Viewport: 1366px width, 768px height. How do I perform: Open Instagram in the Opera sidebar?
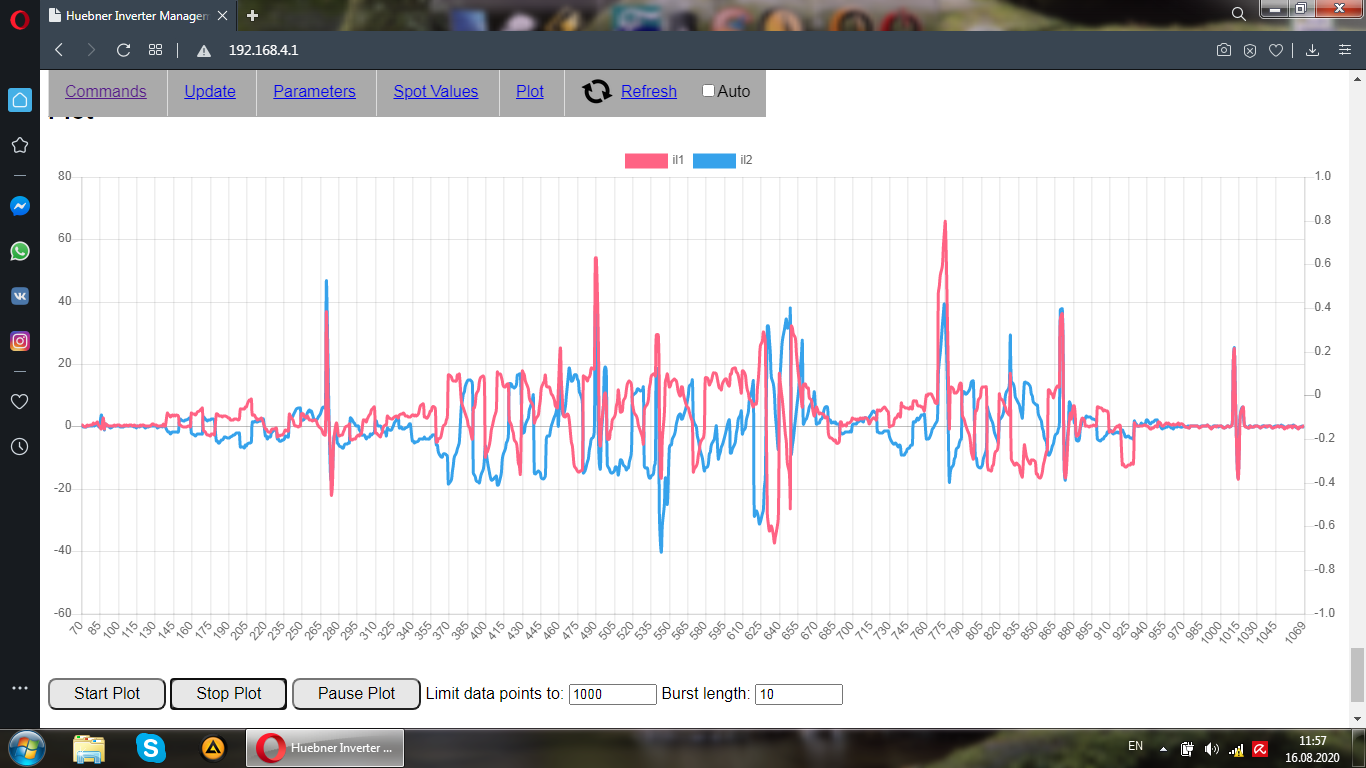tap(19, 341)
